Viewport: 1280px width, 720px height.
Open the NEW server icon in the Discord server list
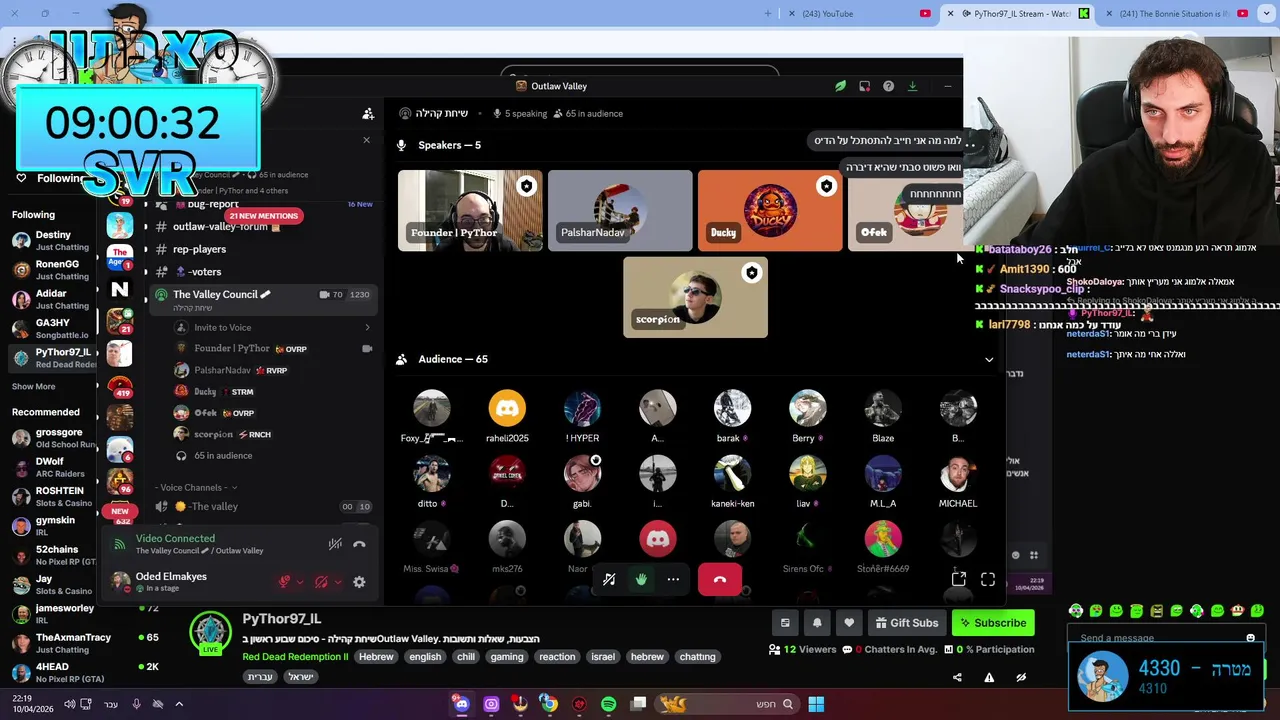(120, 511)
